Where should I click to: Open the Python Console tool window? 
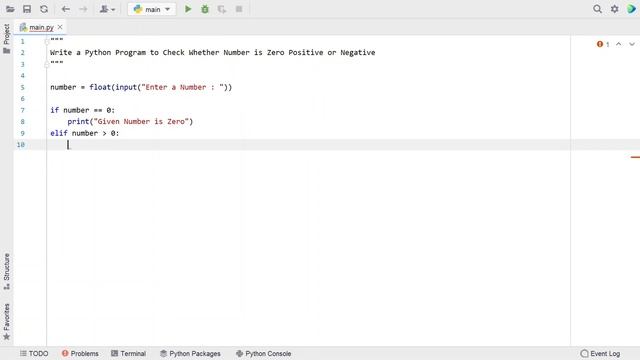coord(263,353)
